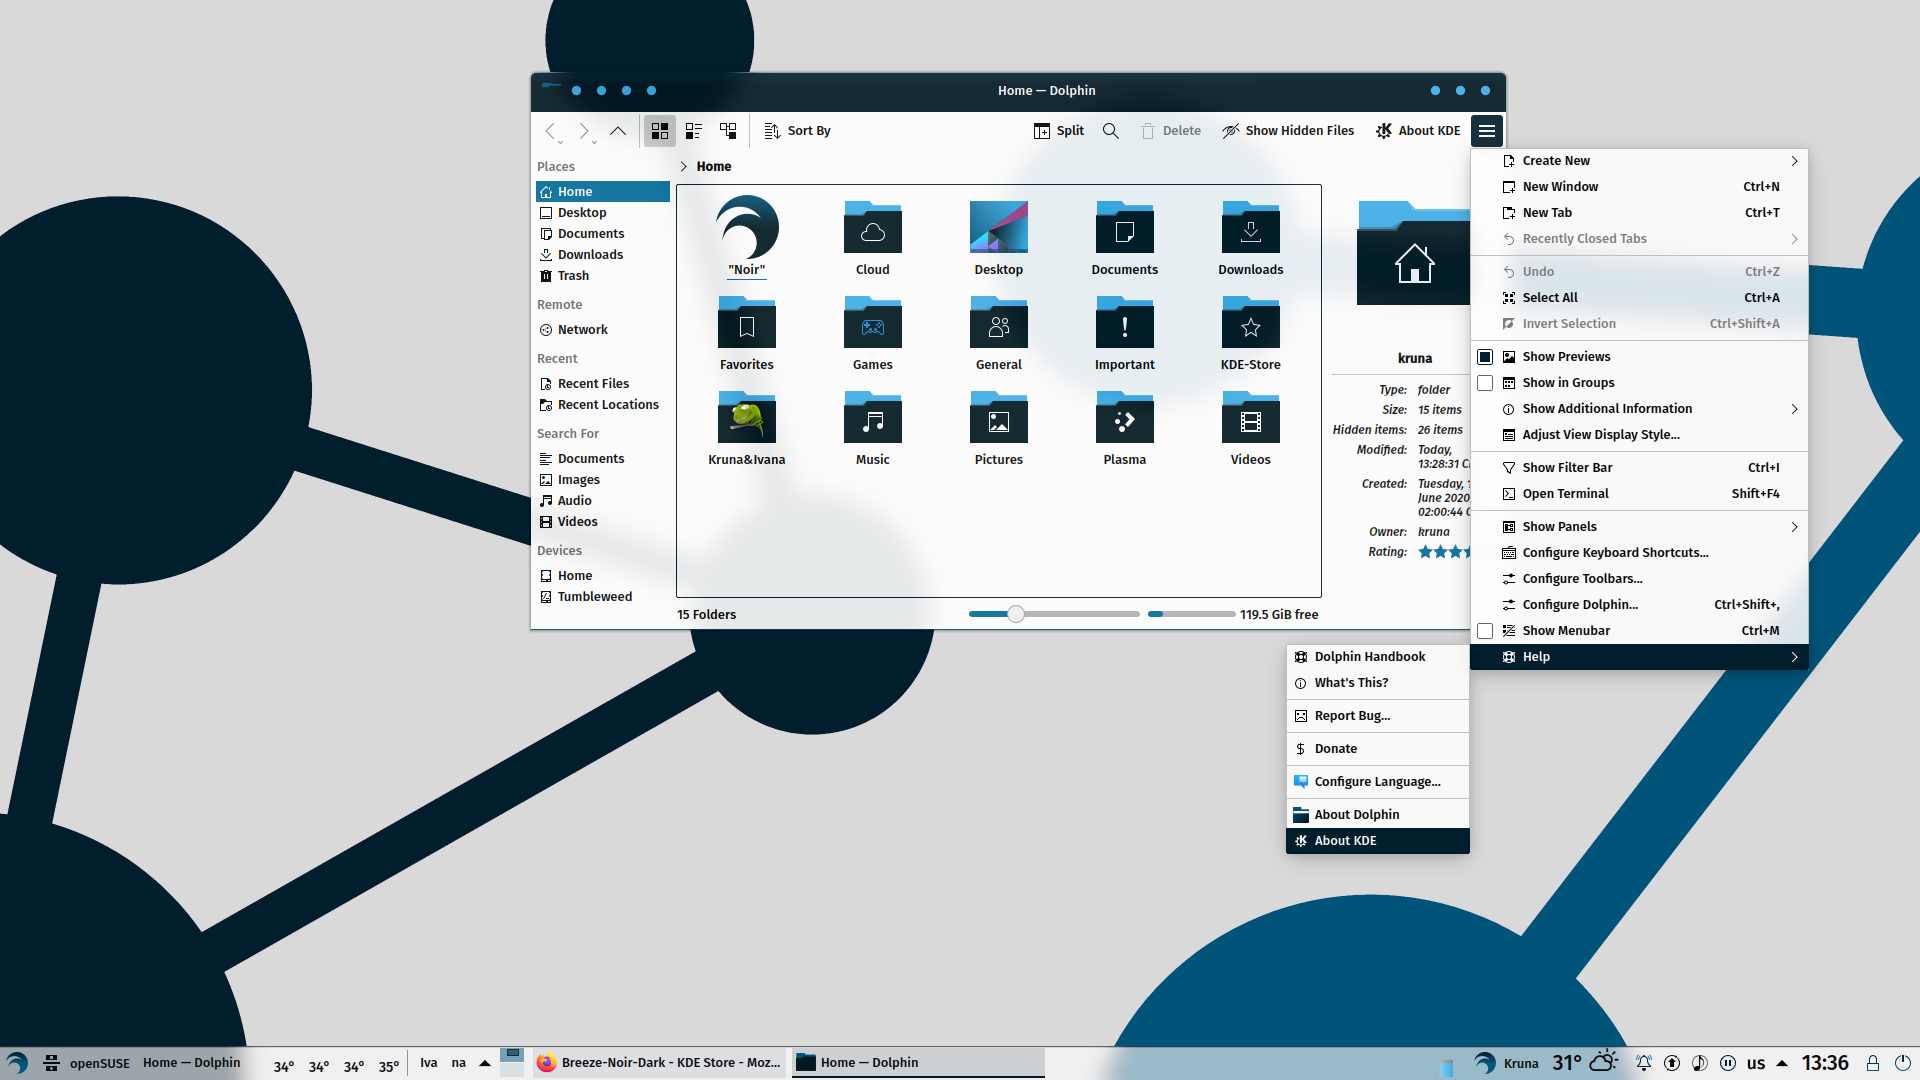The width and height of the screenshot is (1920, 1080).
Task: Click the Delete toolbar button
Action: pyautogui.click(x=1171, y=131)
